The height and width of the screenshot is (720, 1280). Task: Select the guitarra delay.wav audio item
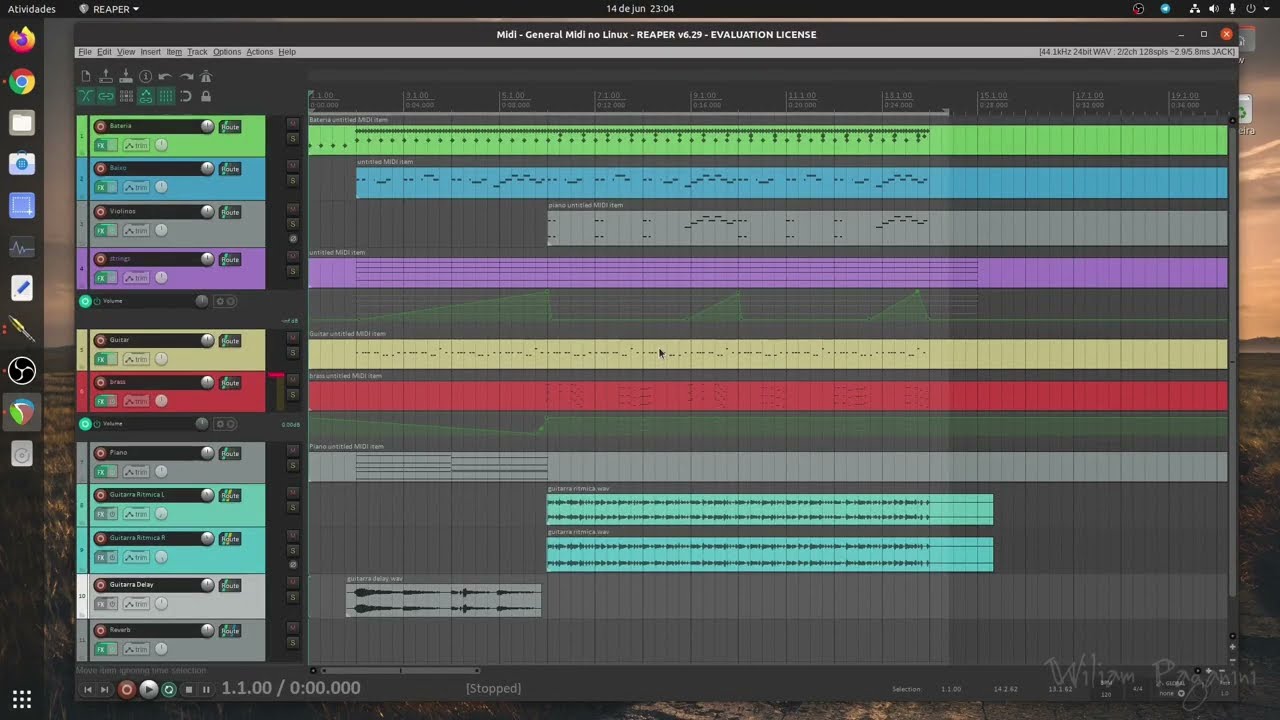tap(444, 600)
